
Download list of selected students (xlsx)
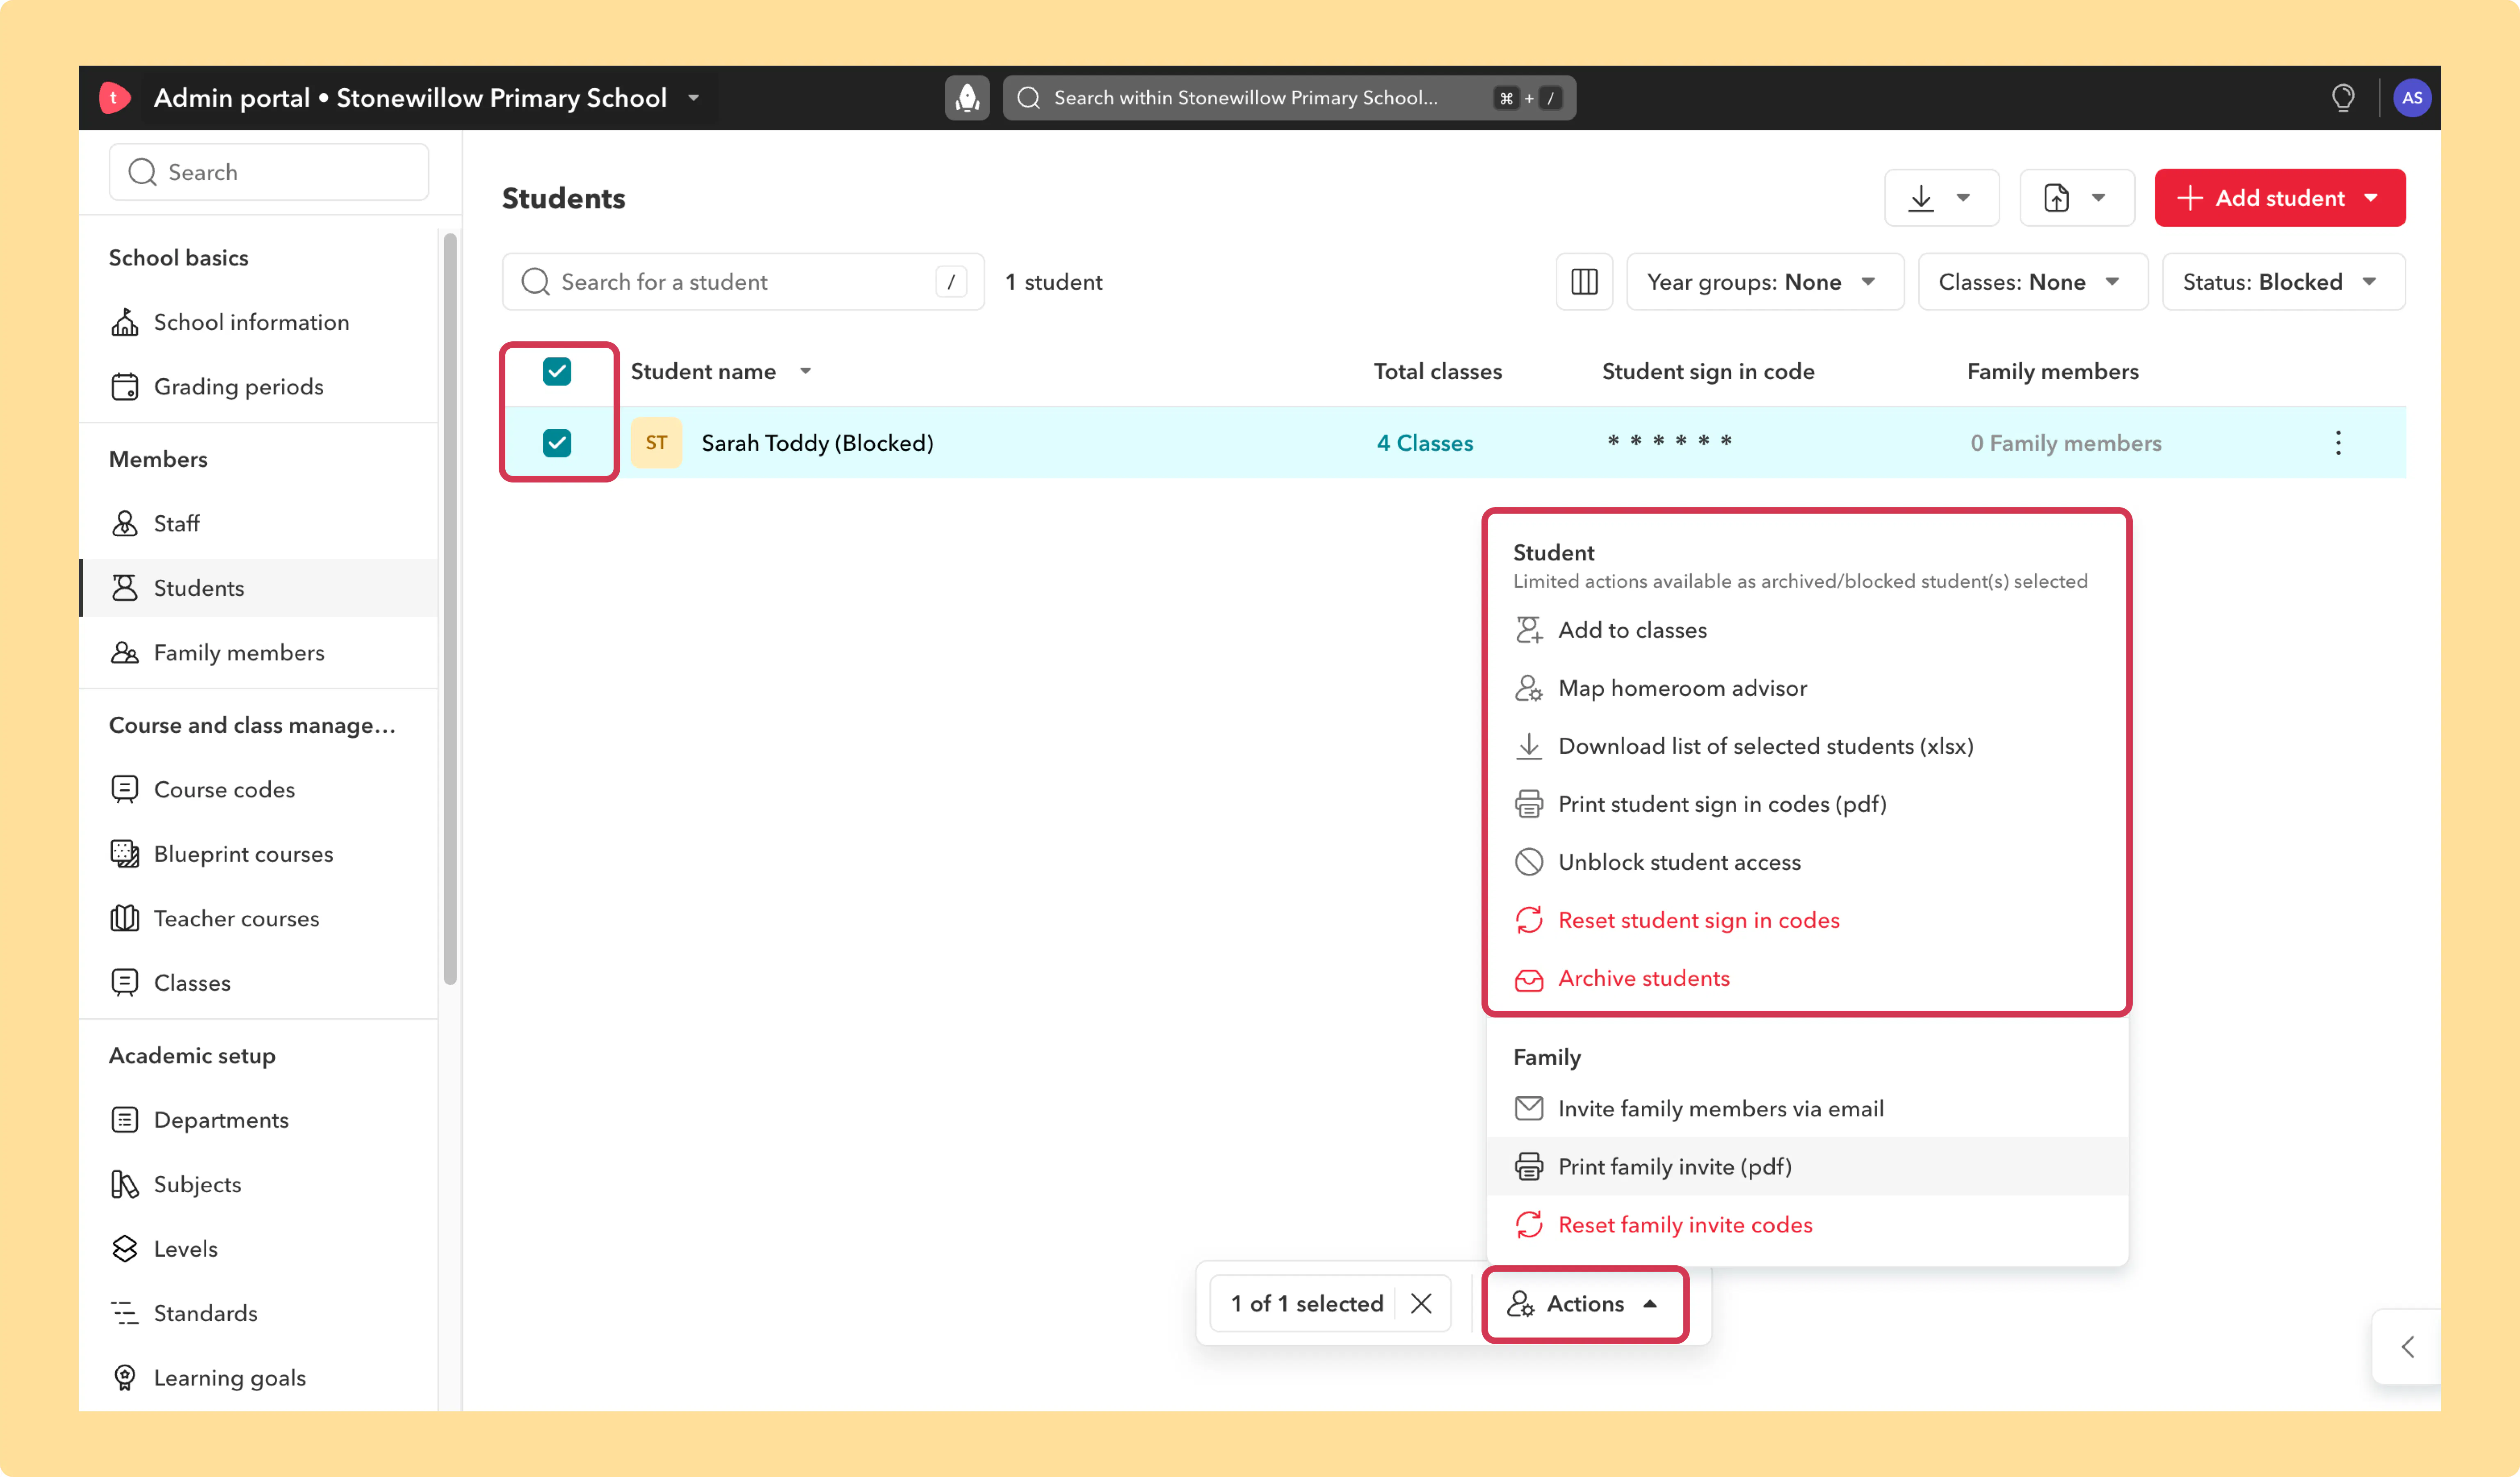click(1807, 746)
